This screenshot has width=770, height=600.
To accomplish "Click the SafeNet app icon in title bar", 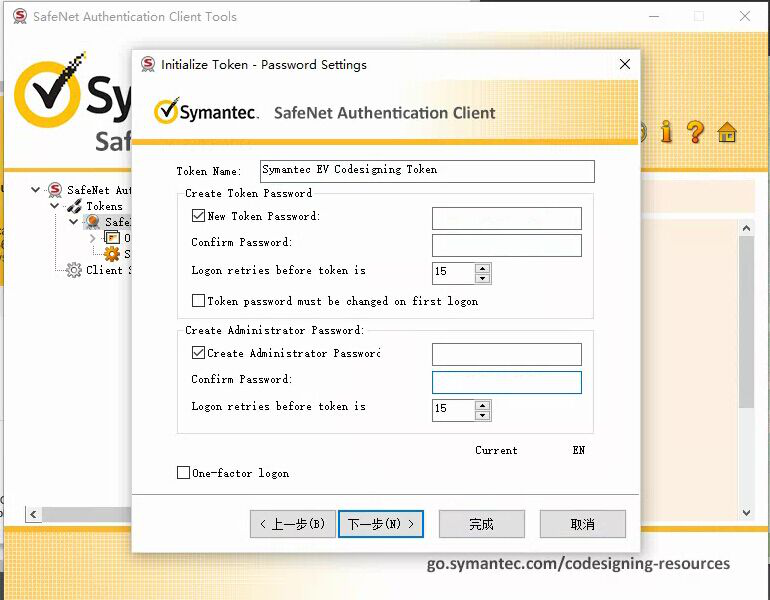I will coord(20,16).
